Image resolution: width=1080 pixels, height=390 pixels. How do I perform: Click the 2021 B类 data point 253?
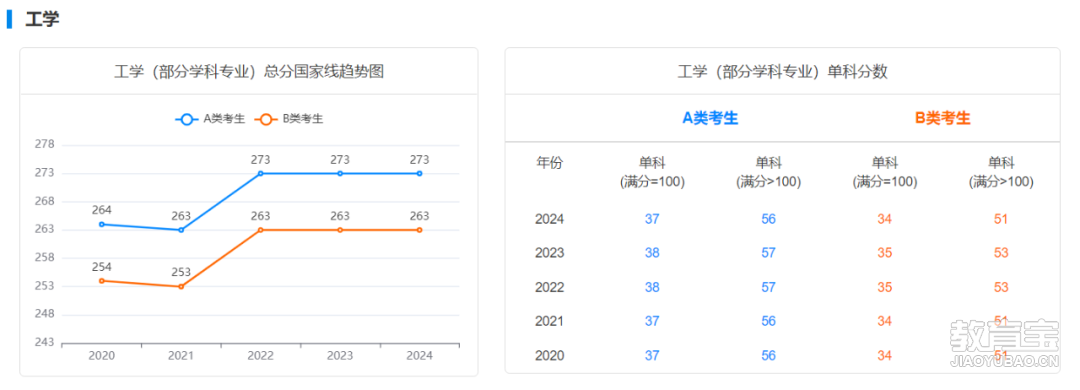(181, 286)
